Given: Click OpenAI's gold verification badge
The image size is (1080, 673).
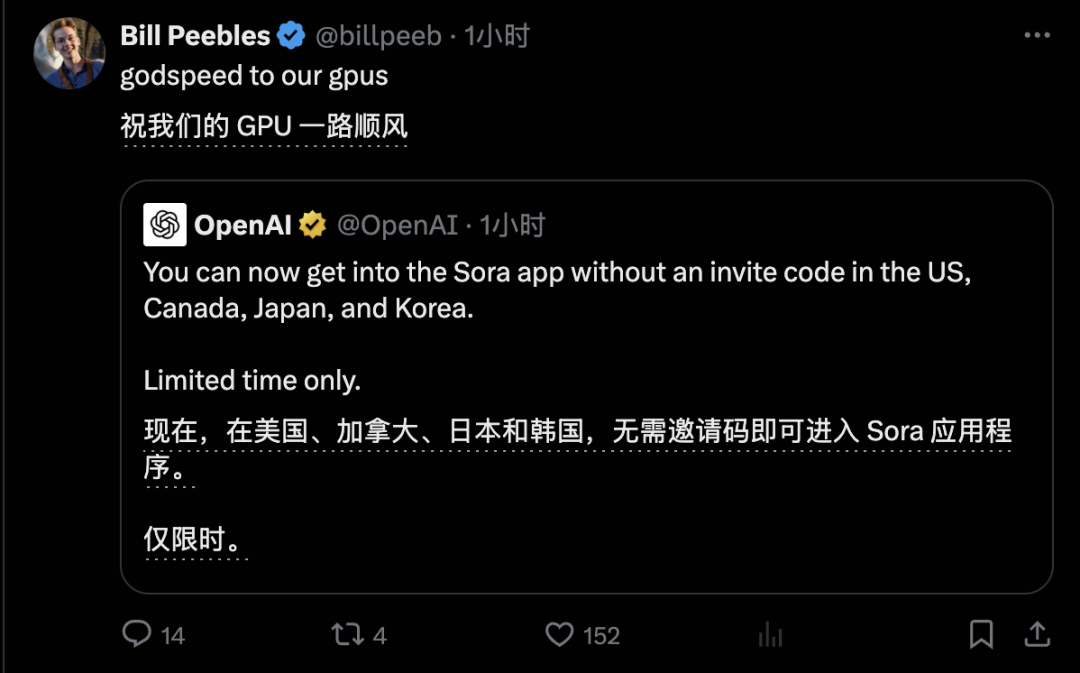Looking at the screenshot, I should pos(313,224).
